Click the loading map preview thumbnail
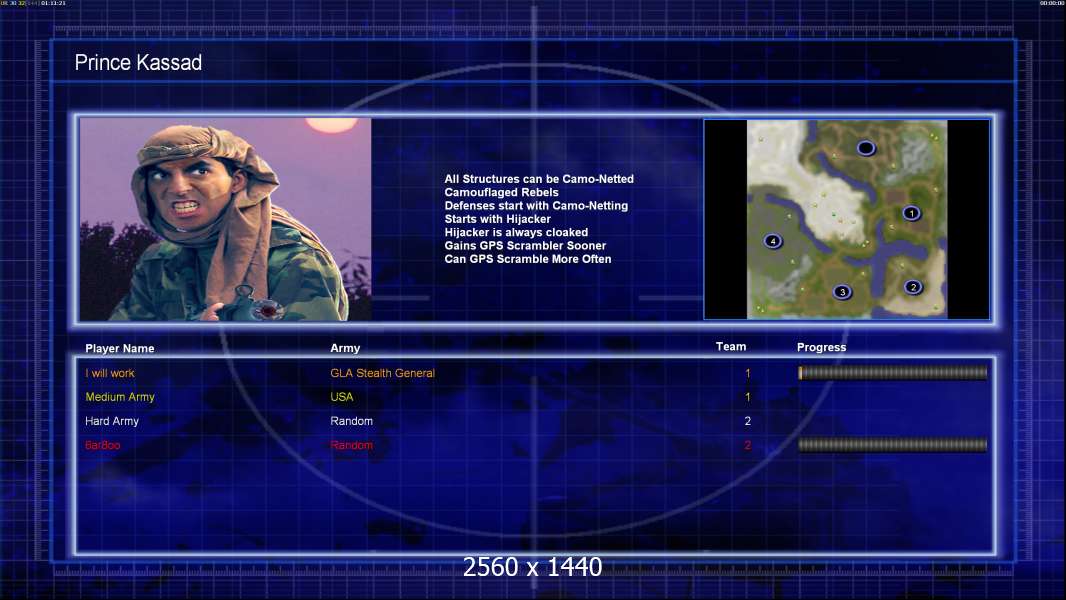The width and height of the screenshot is (1066, 600). [846, 219]
